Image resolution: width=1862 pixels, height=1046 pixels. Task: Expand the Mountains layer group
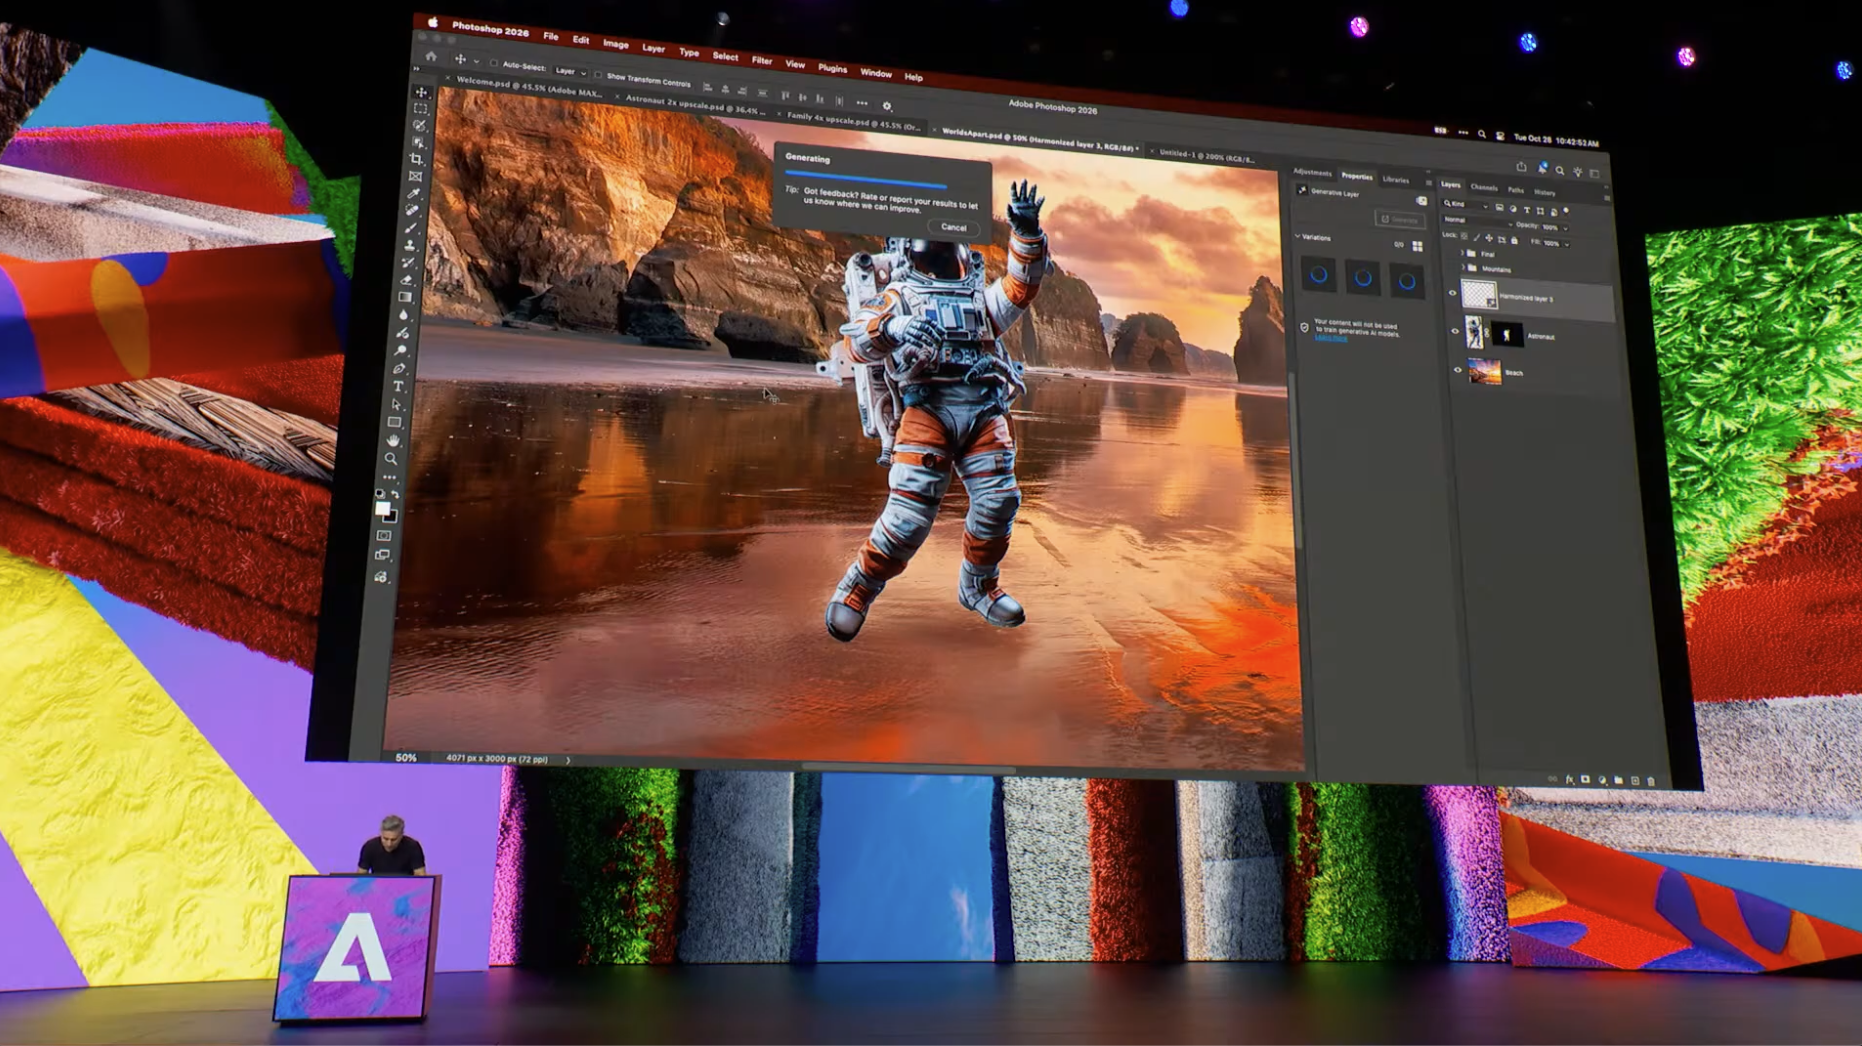click(x=1463, y=268)
